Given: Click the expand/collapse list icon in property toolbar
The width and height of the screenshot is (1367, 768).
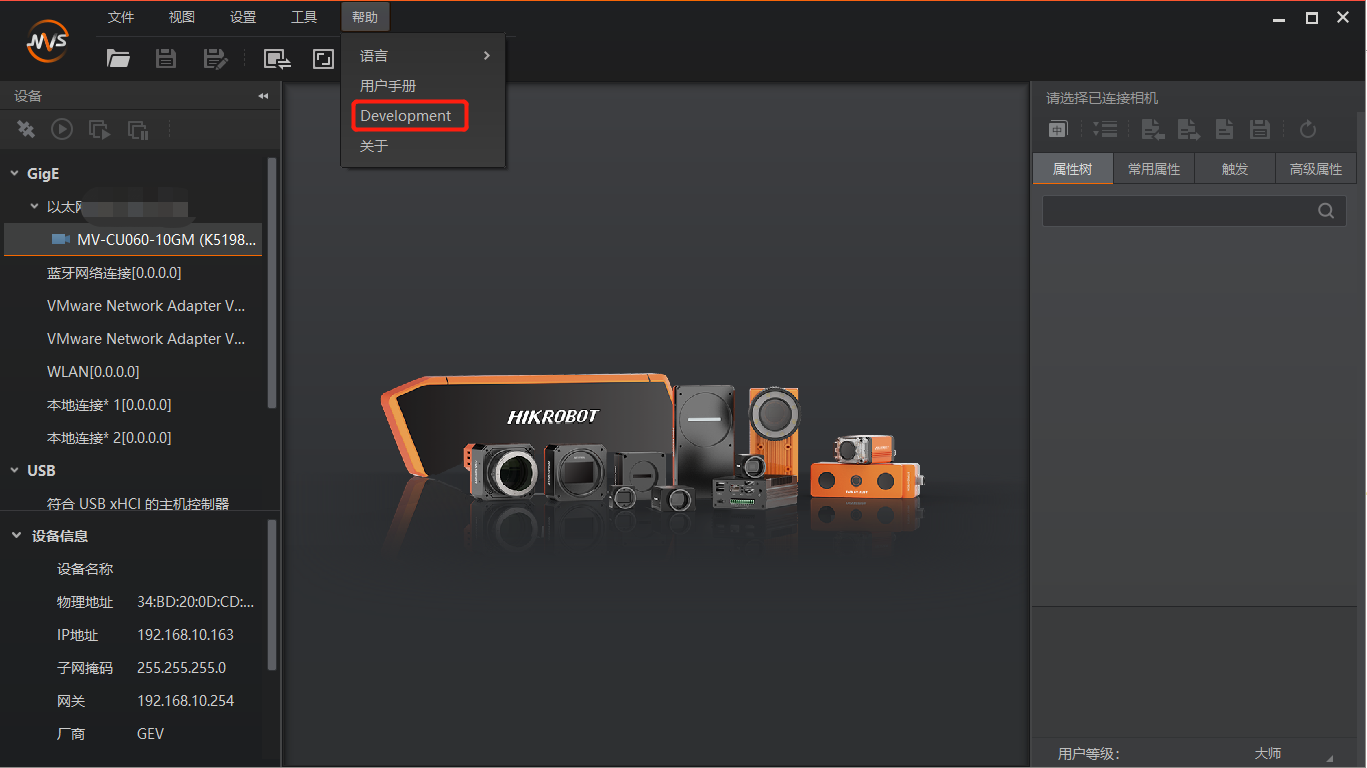Looking at the screenshot, I should (x=1105, y=129).
